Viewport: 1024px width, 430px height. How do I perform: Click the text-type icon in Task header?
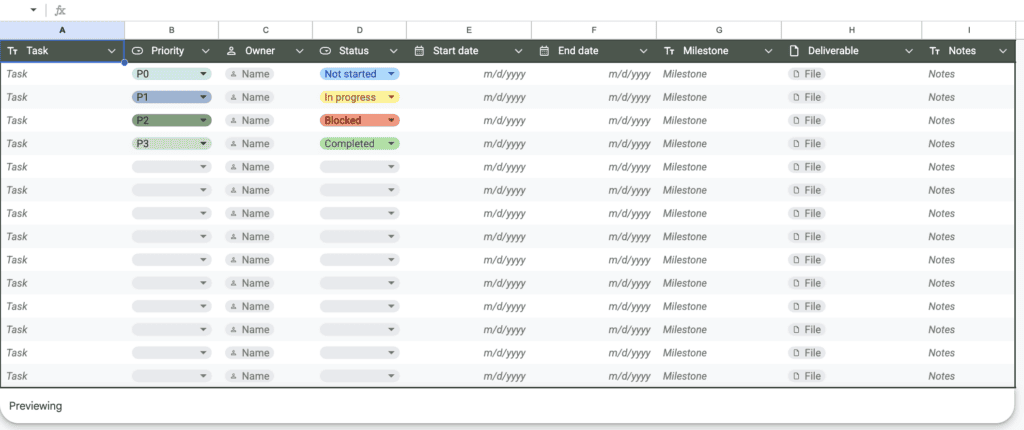(x=12, y=51)
